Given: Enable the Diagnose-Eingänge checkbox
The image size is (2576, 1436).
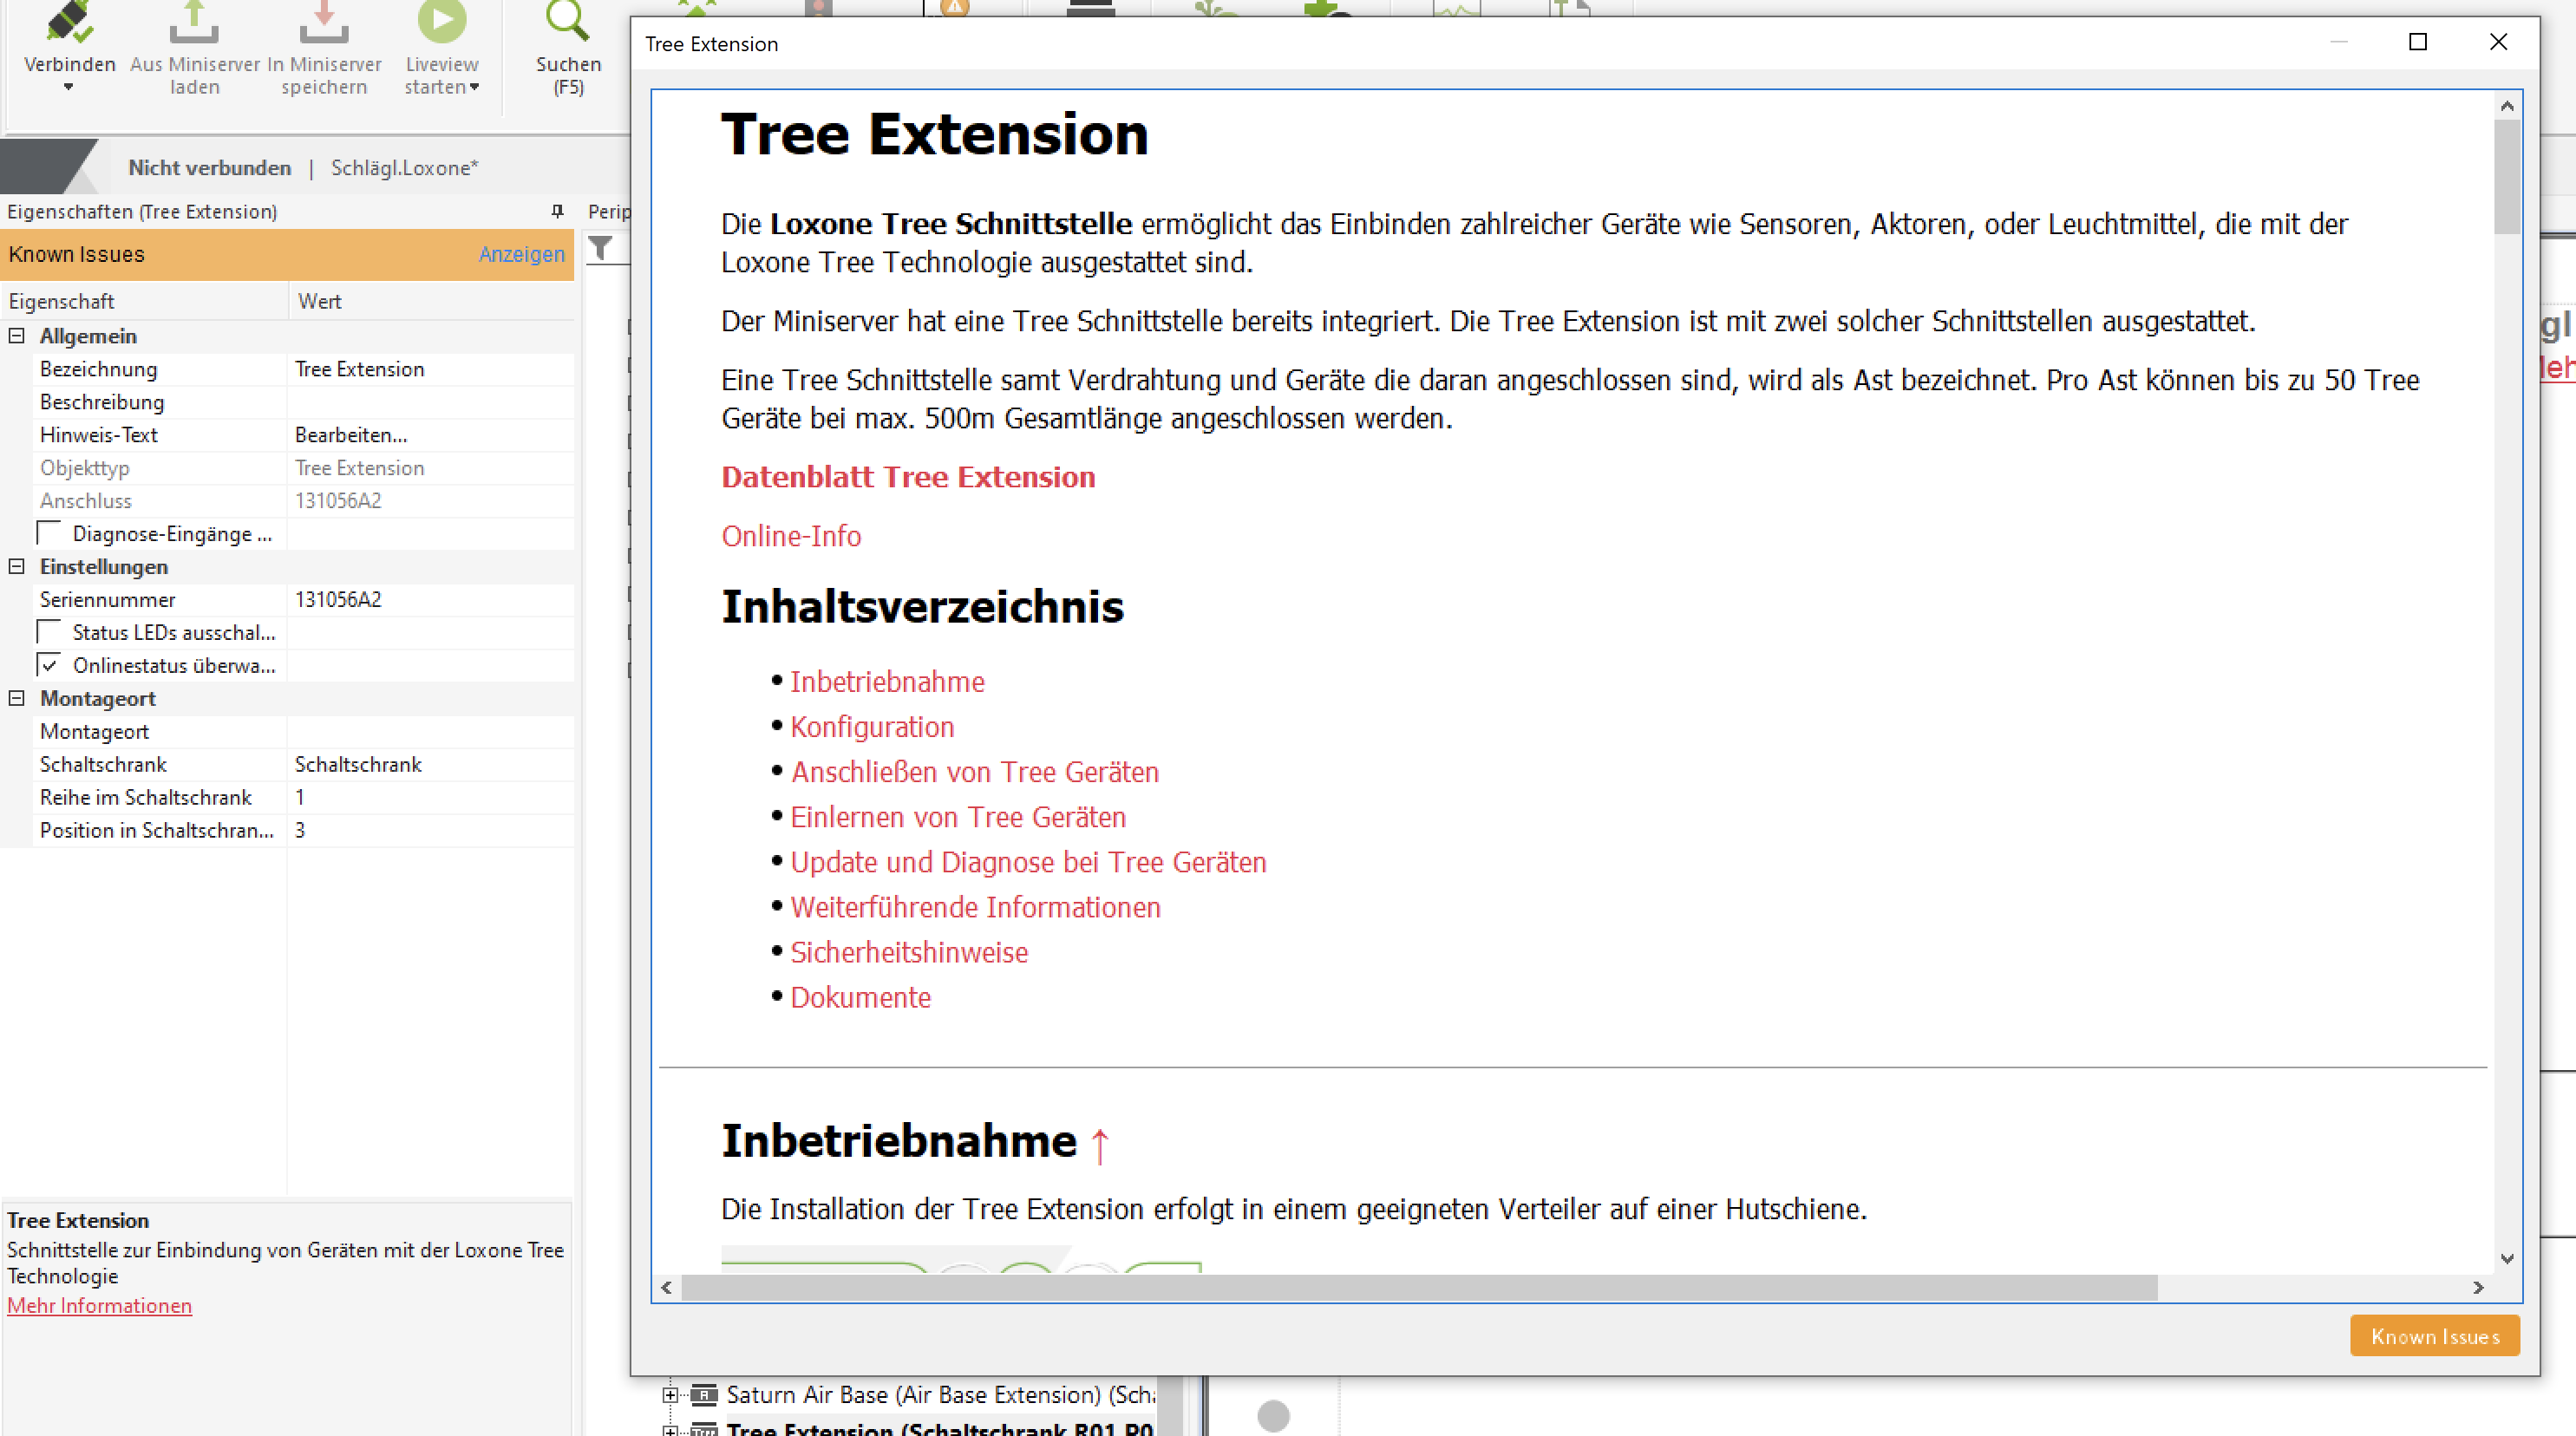Looking at the screenshot, I should [48, 533].
